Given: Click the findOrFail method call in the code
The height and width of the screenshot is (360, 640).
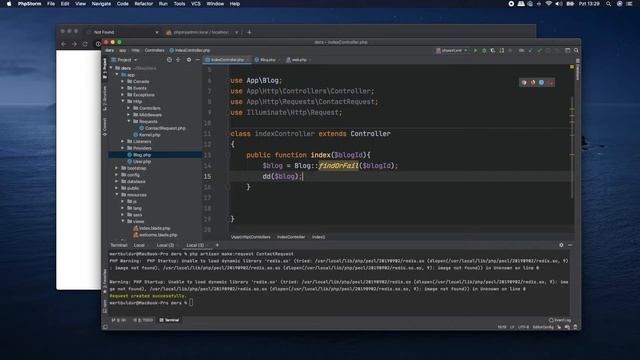Looking at the screenshot, I should [x=338, y=166].
